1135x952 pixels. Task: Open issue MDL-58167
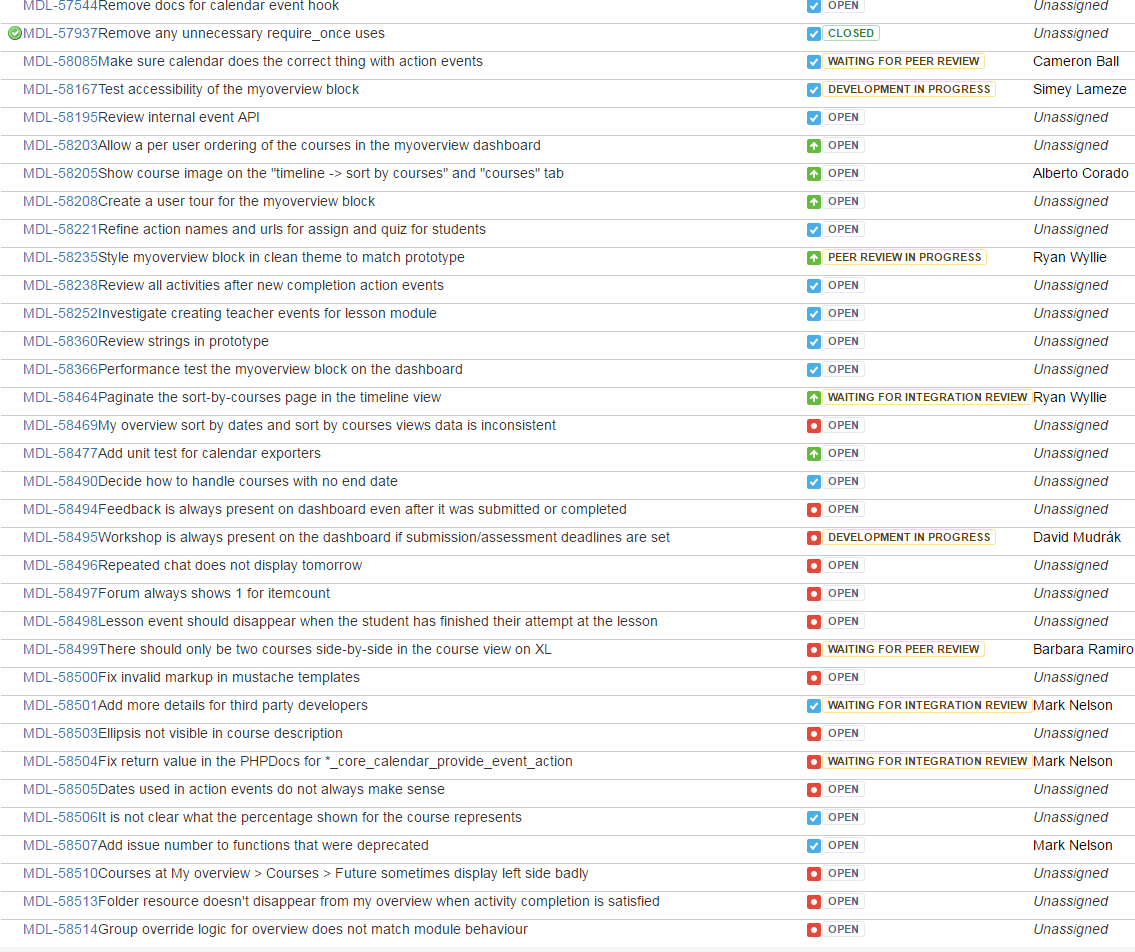[60, 89]
